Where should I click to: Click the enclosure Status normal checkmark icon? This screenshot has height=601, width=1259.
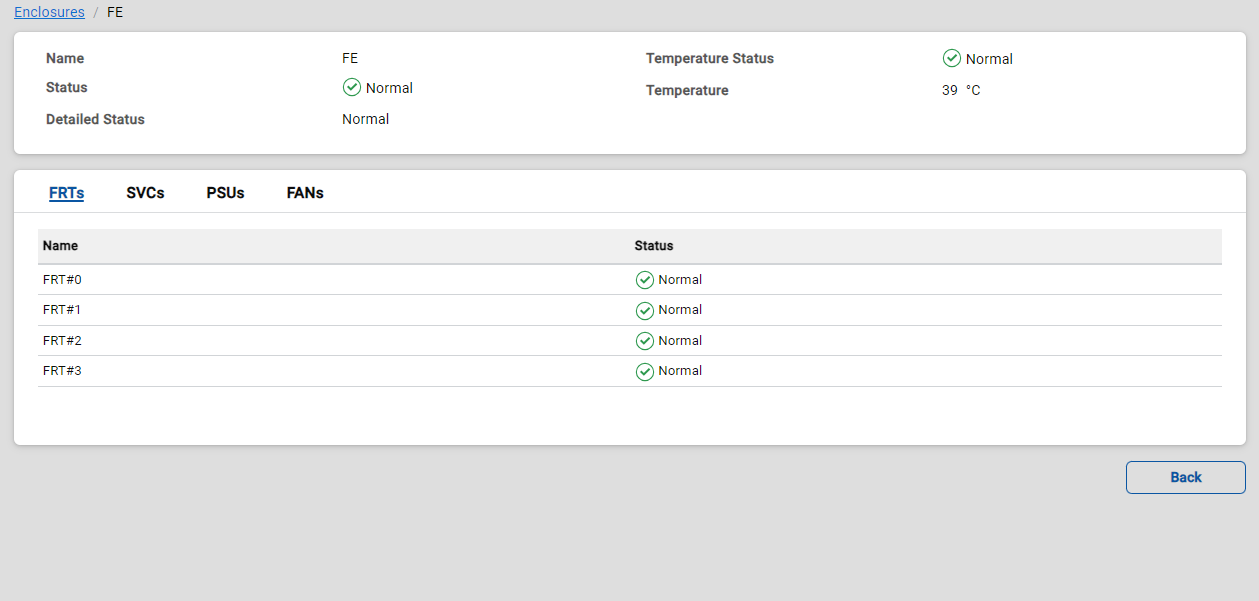coord(352,88)
